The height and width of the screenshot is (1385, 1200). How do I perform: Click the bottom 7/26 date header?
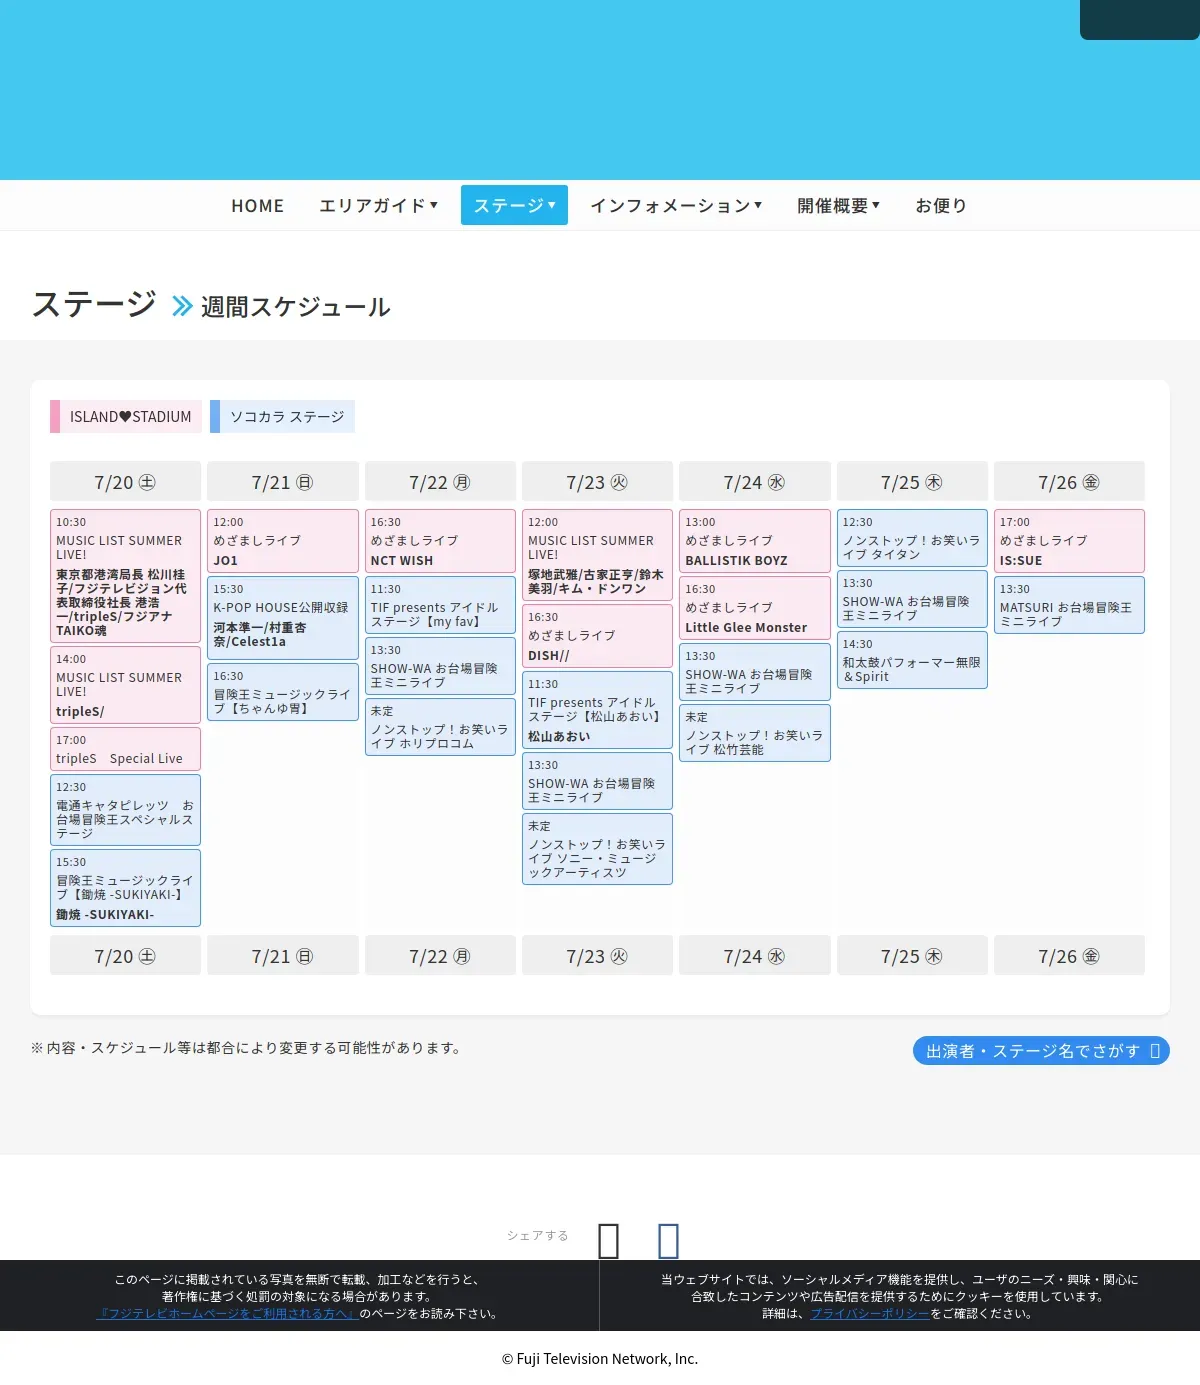pos(1069,956)
